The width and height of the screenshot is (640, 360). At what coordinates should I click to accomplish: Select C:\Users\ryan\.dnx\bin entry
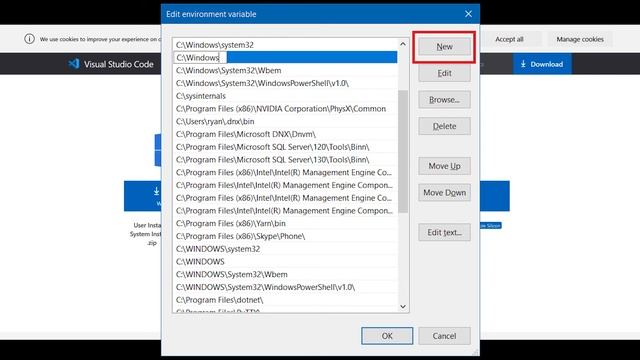click(x=285, y=122)
